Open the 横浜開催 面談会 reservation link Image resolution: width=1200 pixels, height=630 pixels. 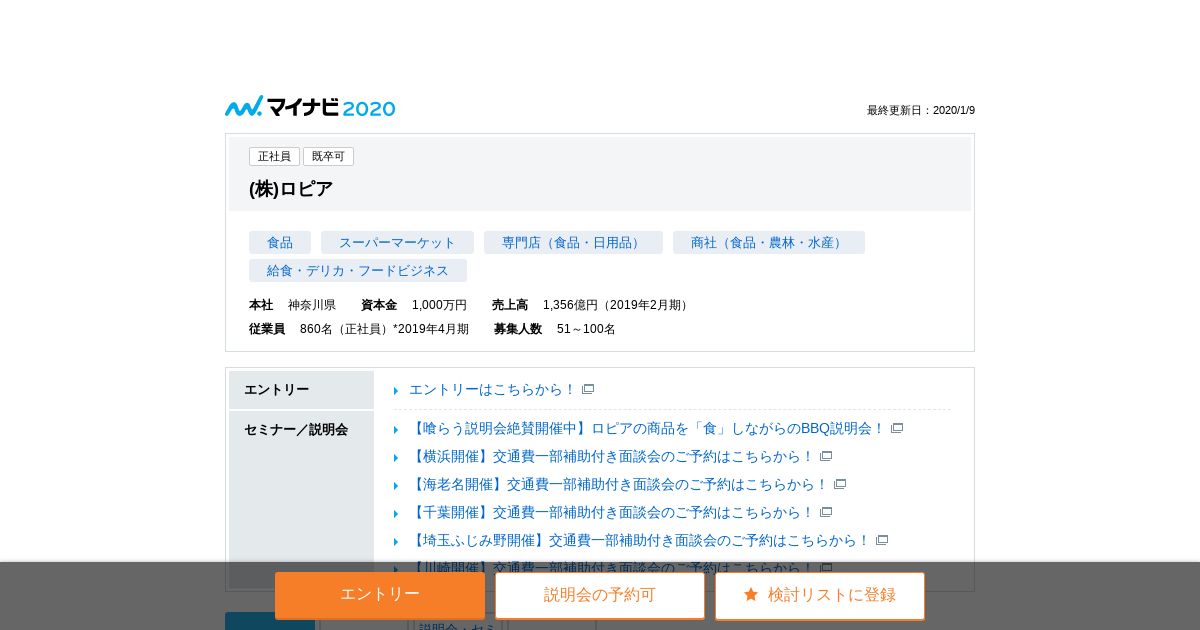tap(612, 456)
